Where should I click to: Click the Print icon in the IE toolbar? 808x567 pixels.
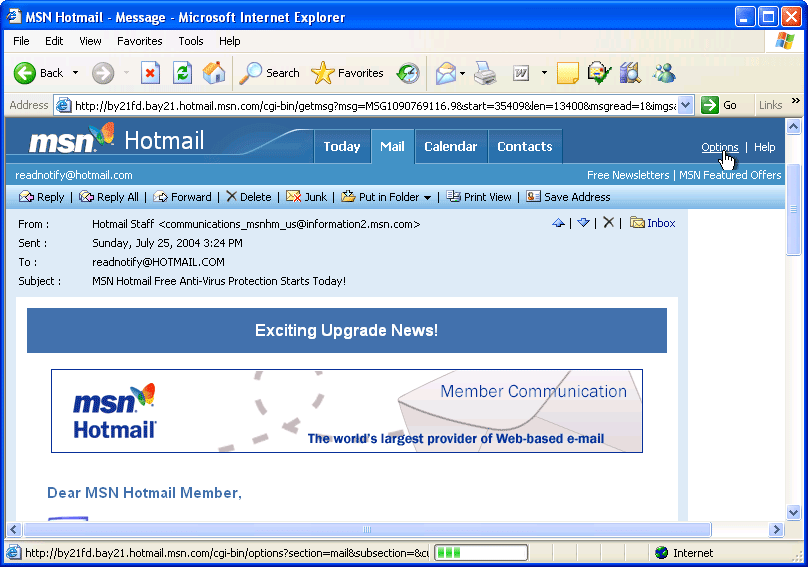485,73
